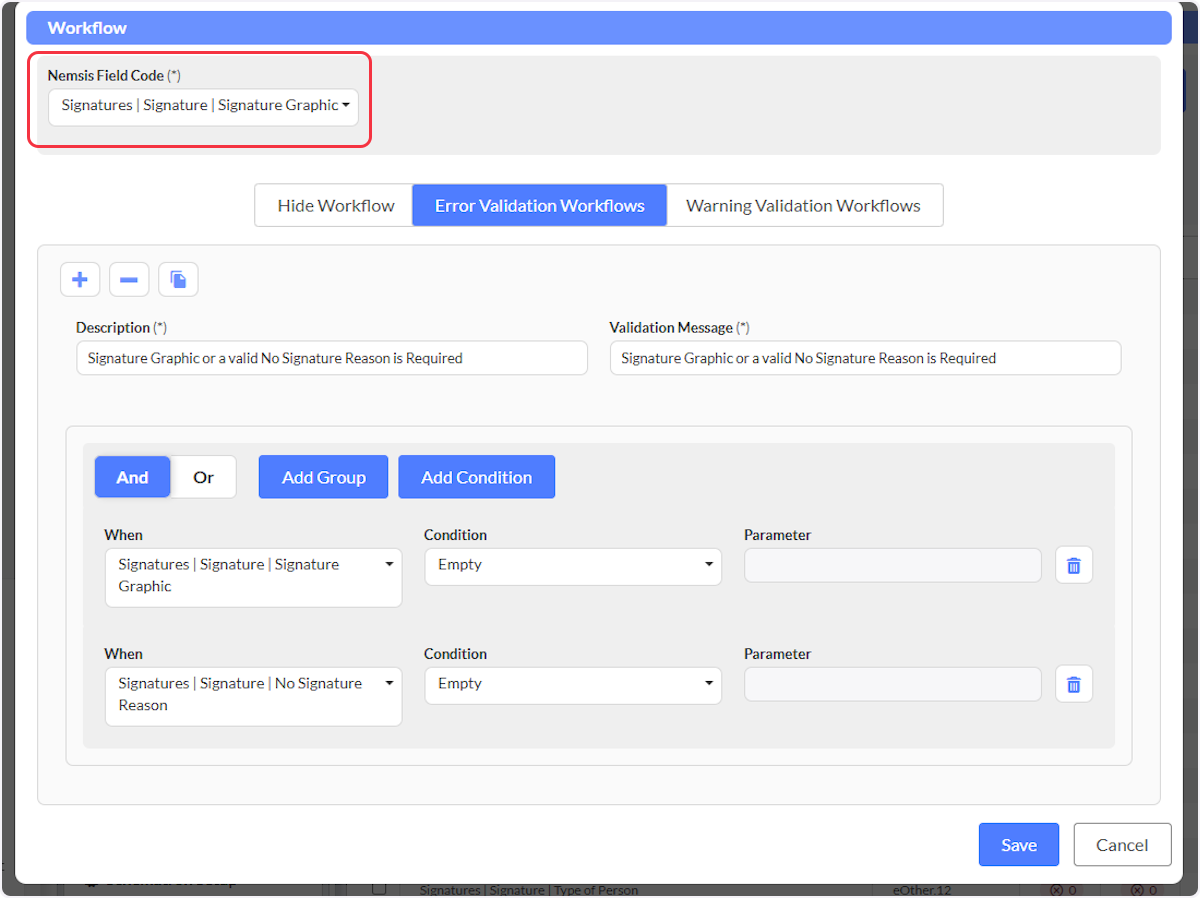Select the And logic operator
The height and width of the screenshot is (898, 1200).
(x=132, y=477)
